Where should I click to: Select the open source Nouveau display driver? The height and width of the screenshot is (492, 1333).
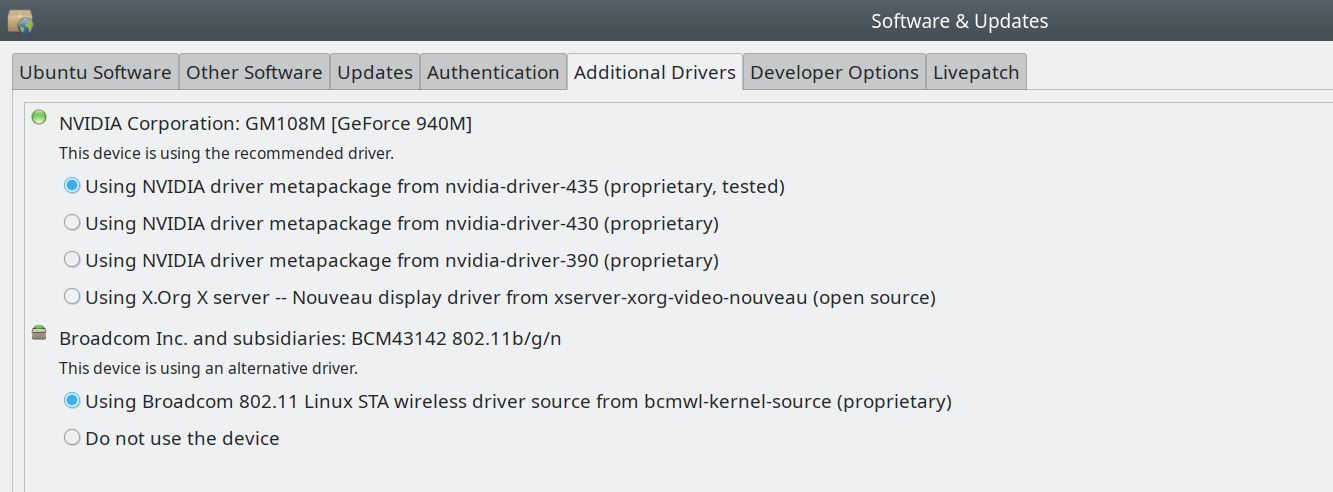point(72,297)
